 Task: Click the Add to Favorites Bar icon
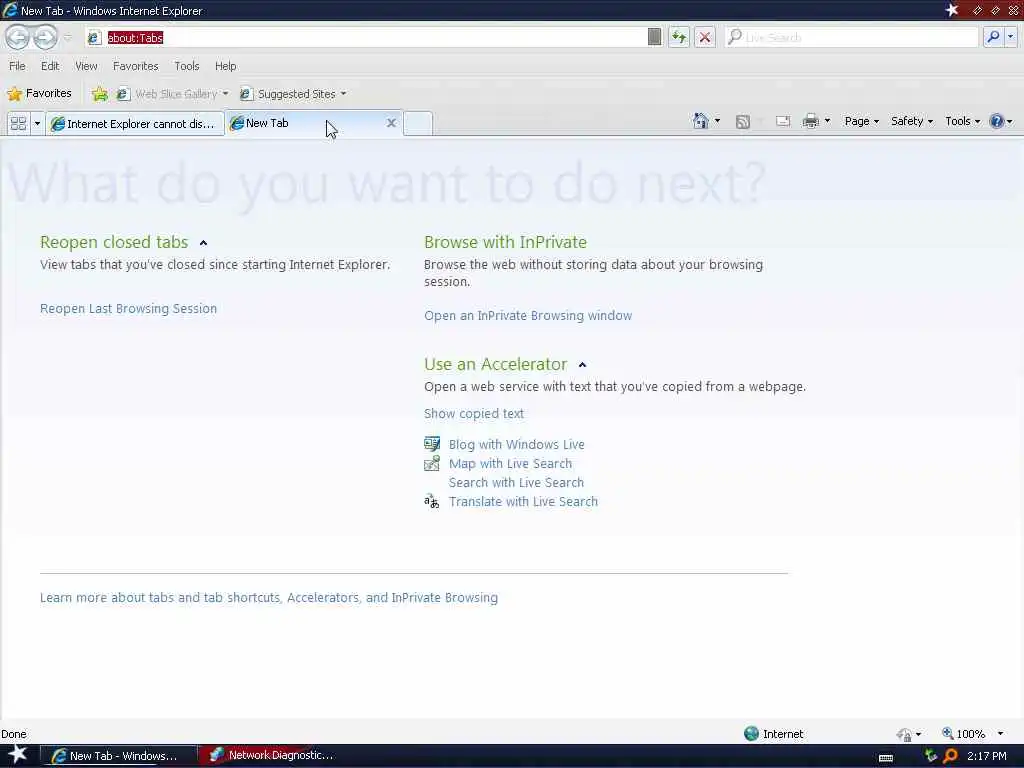click(99, 94)
